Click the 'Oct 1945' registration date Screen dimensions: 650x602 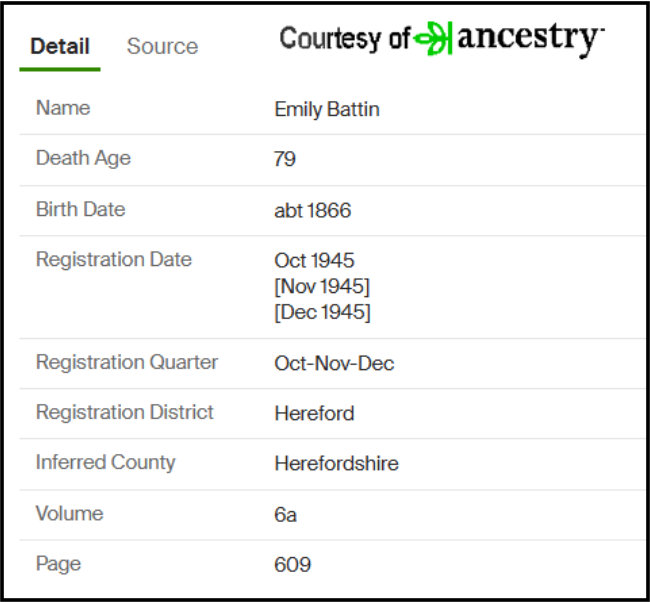tap(314, 260)
